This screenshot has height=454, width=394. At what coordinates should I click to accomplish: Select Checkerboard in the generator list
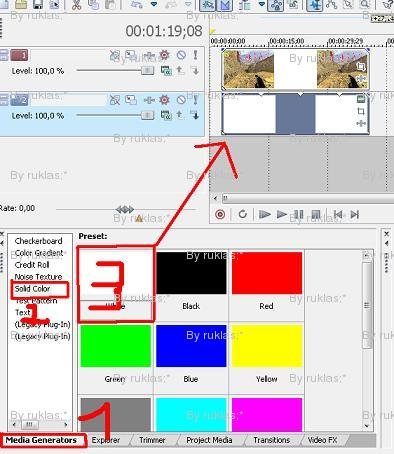pyautogui.click(x=38, y=241)
